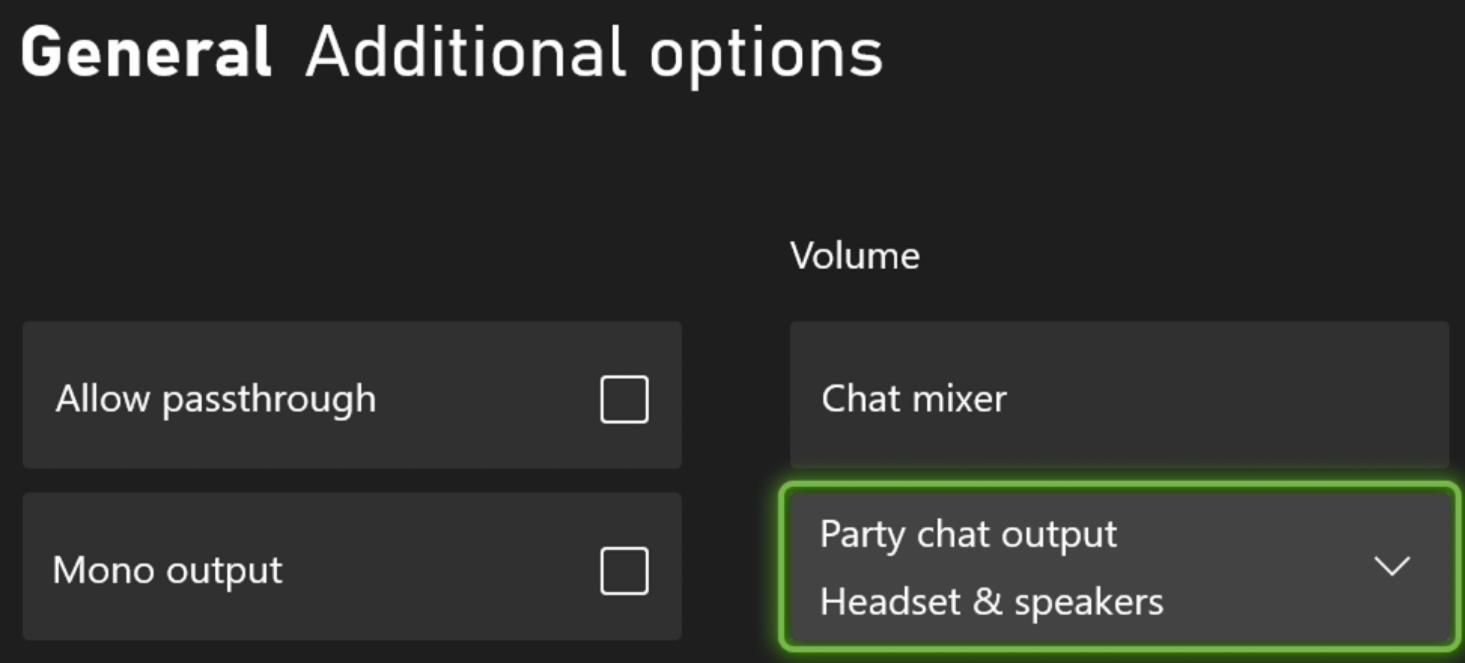The width and height of the screenshot is (1465, 663).
Task: Click the Volume section label
Action: point(855,256)
